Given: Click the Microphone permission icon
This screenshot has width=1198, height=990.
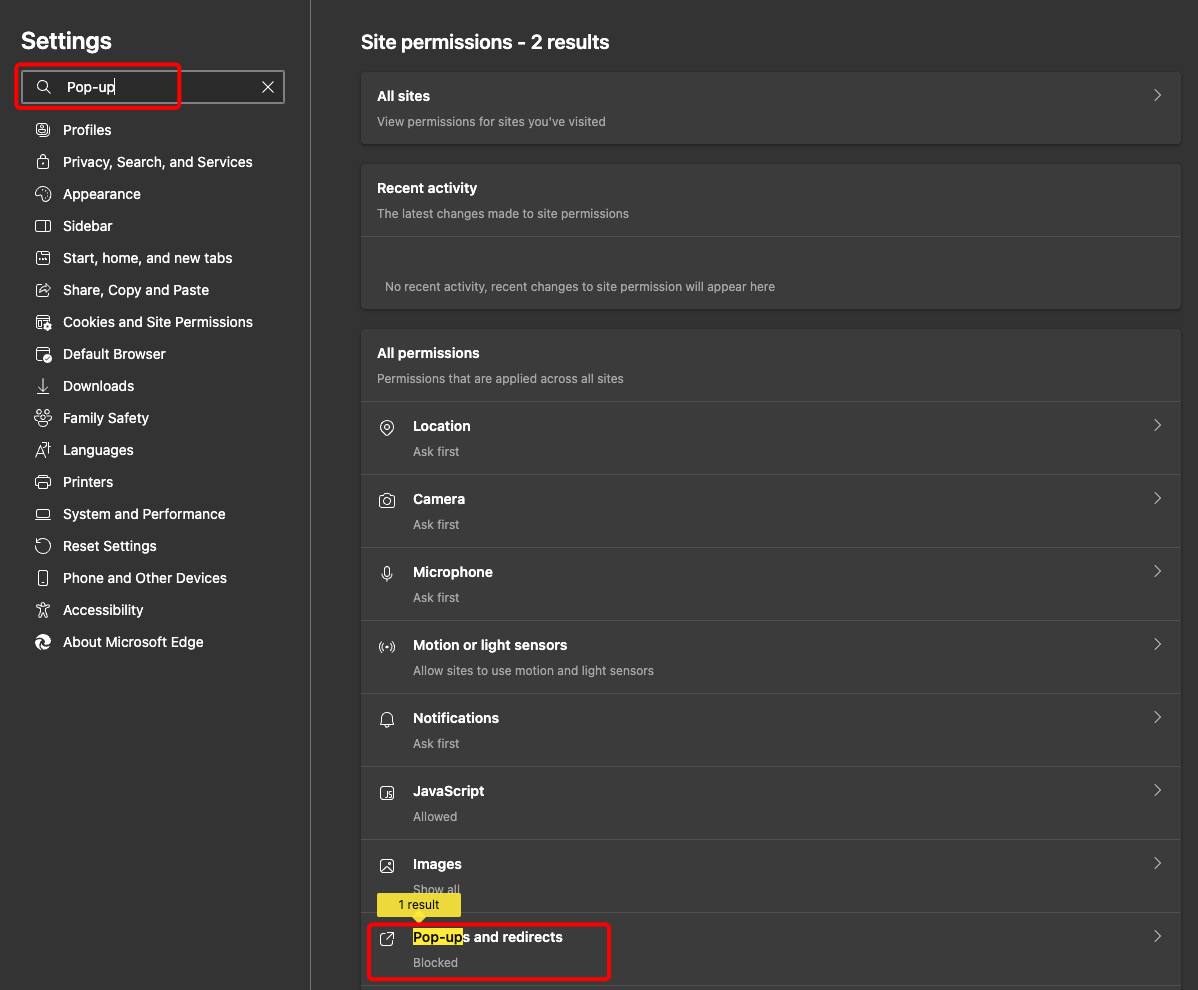Looking at the screenshot, I should pyautogui.click(x=387, y=574).
